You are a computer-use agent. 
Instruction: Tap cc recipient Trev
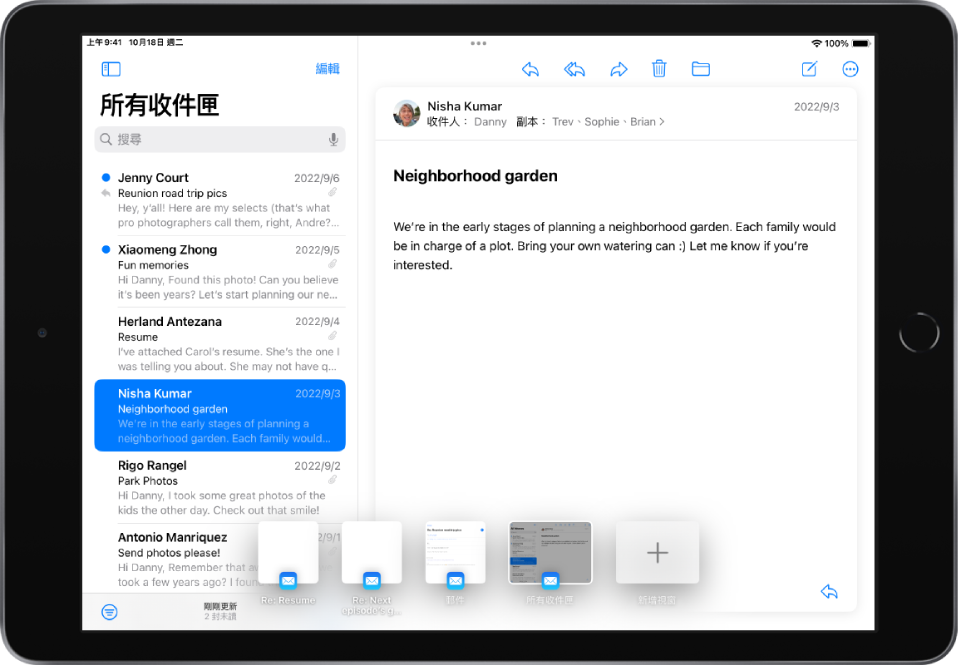tap(563, 122)
